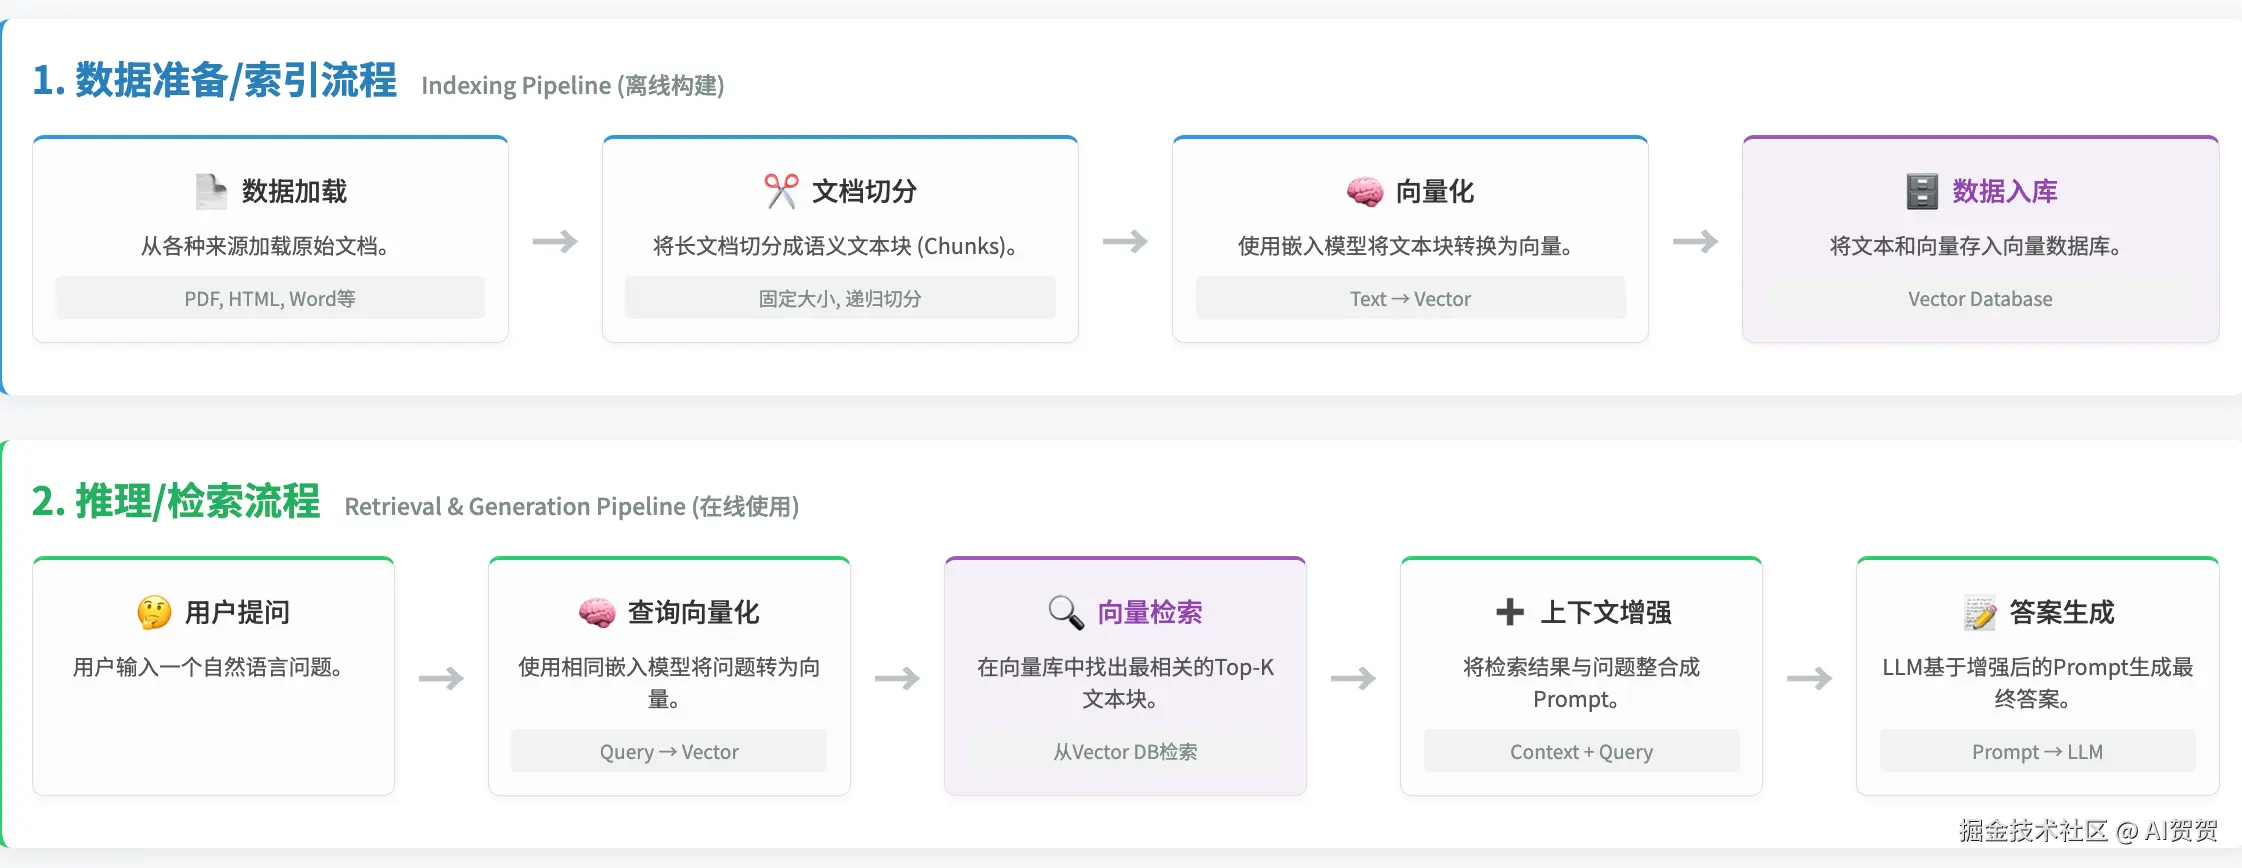Click the 上下文增强 card title

click(1606, 612)
